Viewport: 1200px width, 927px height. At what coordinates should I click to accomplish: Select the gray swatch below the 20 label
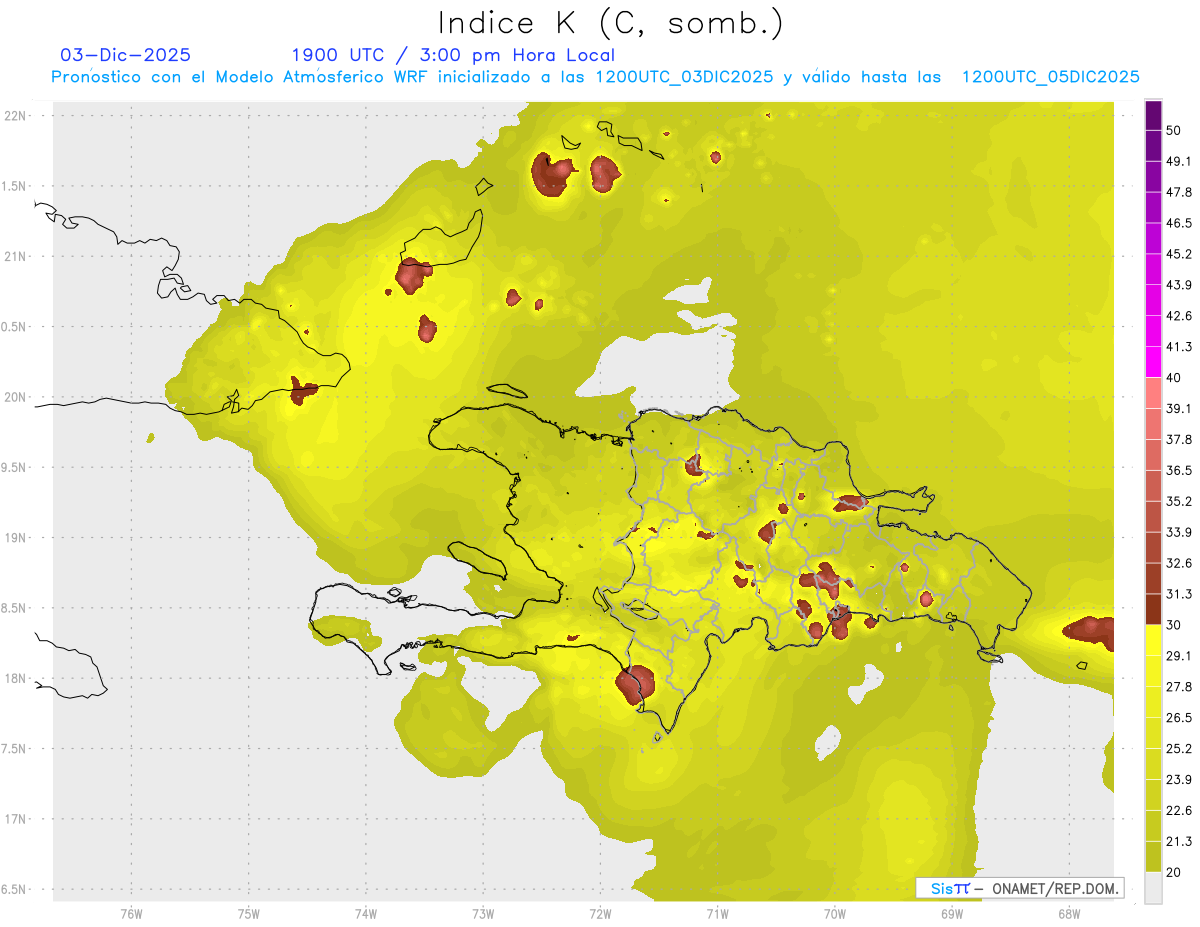click(x=1153, y=888)
